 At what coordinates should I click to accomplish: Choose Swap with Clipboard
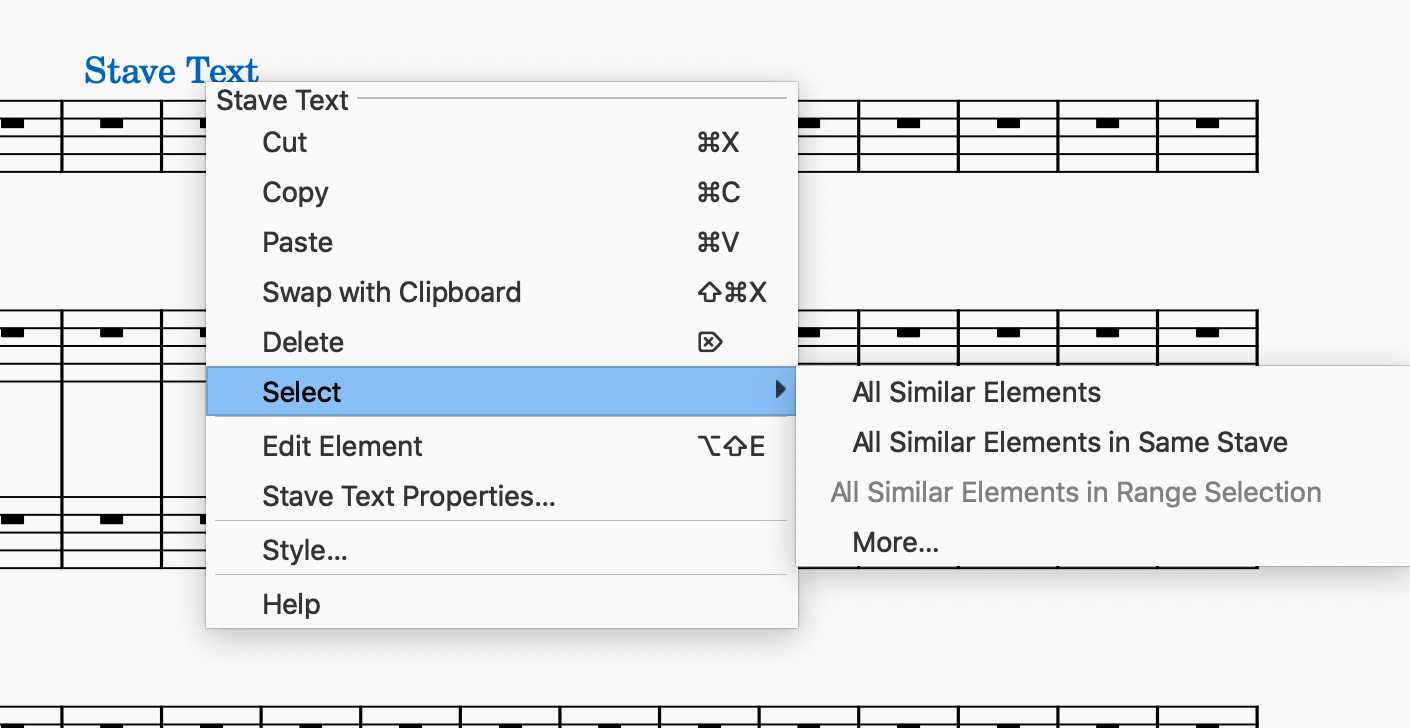coord(391,292)
